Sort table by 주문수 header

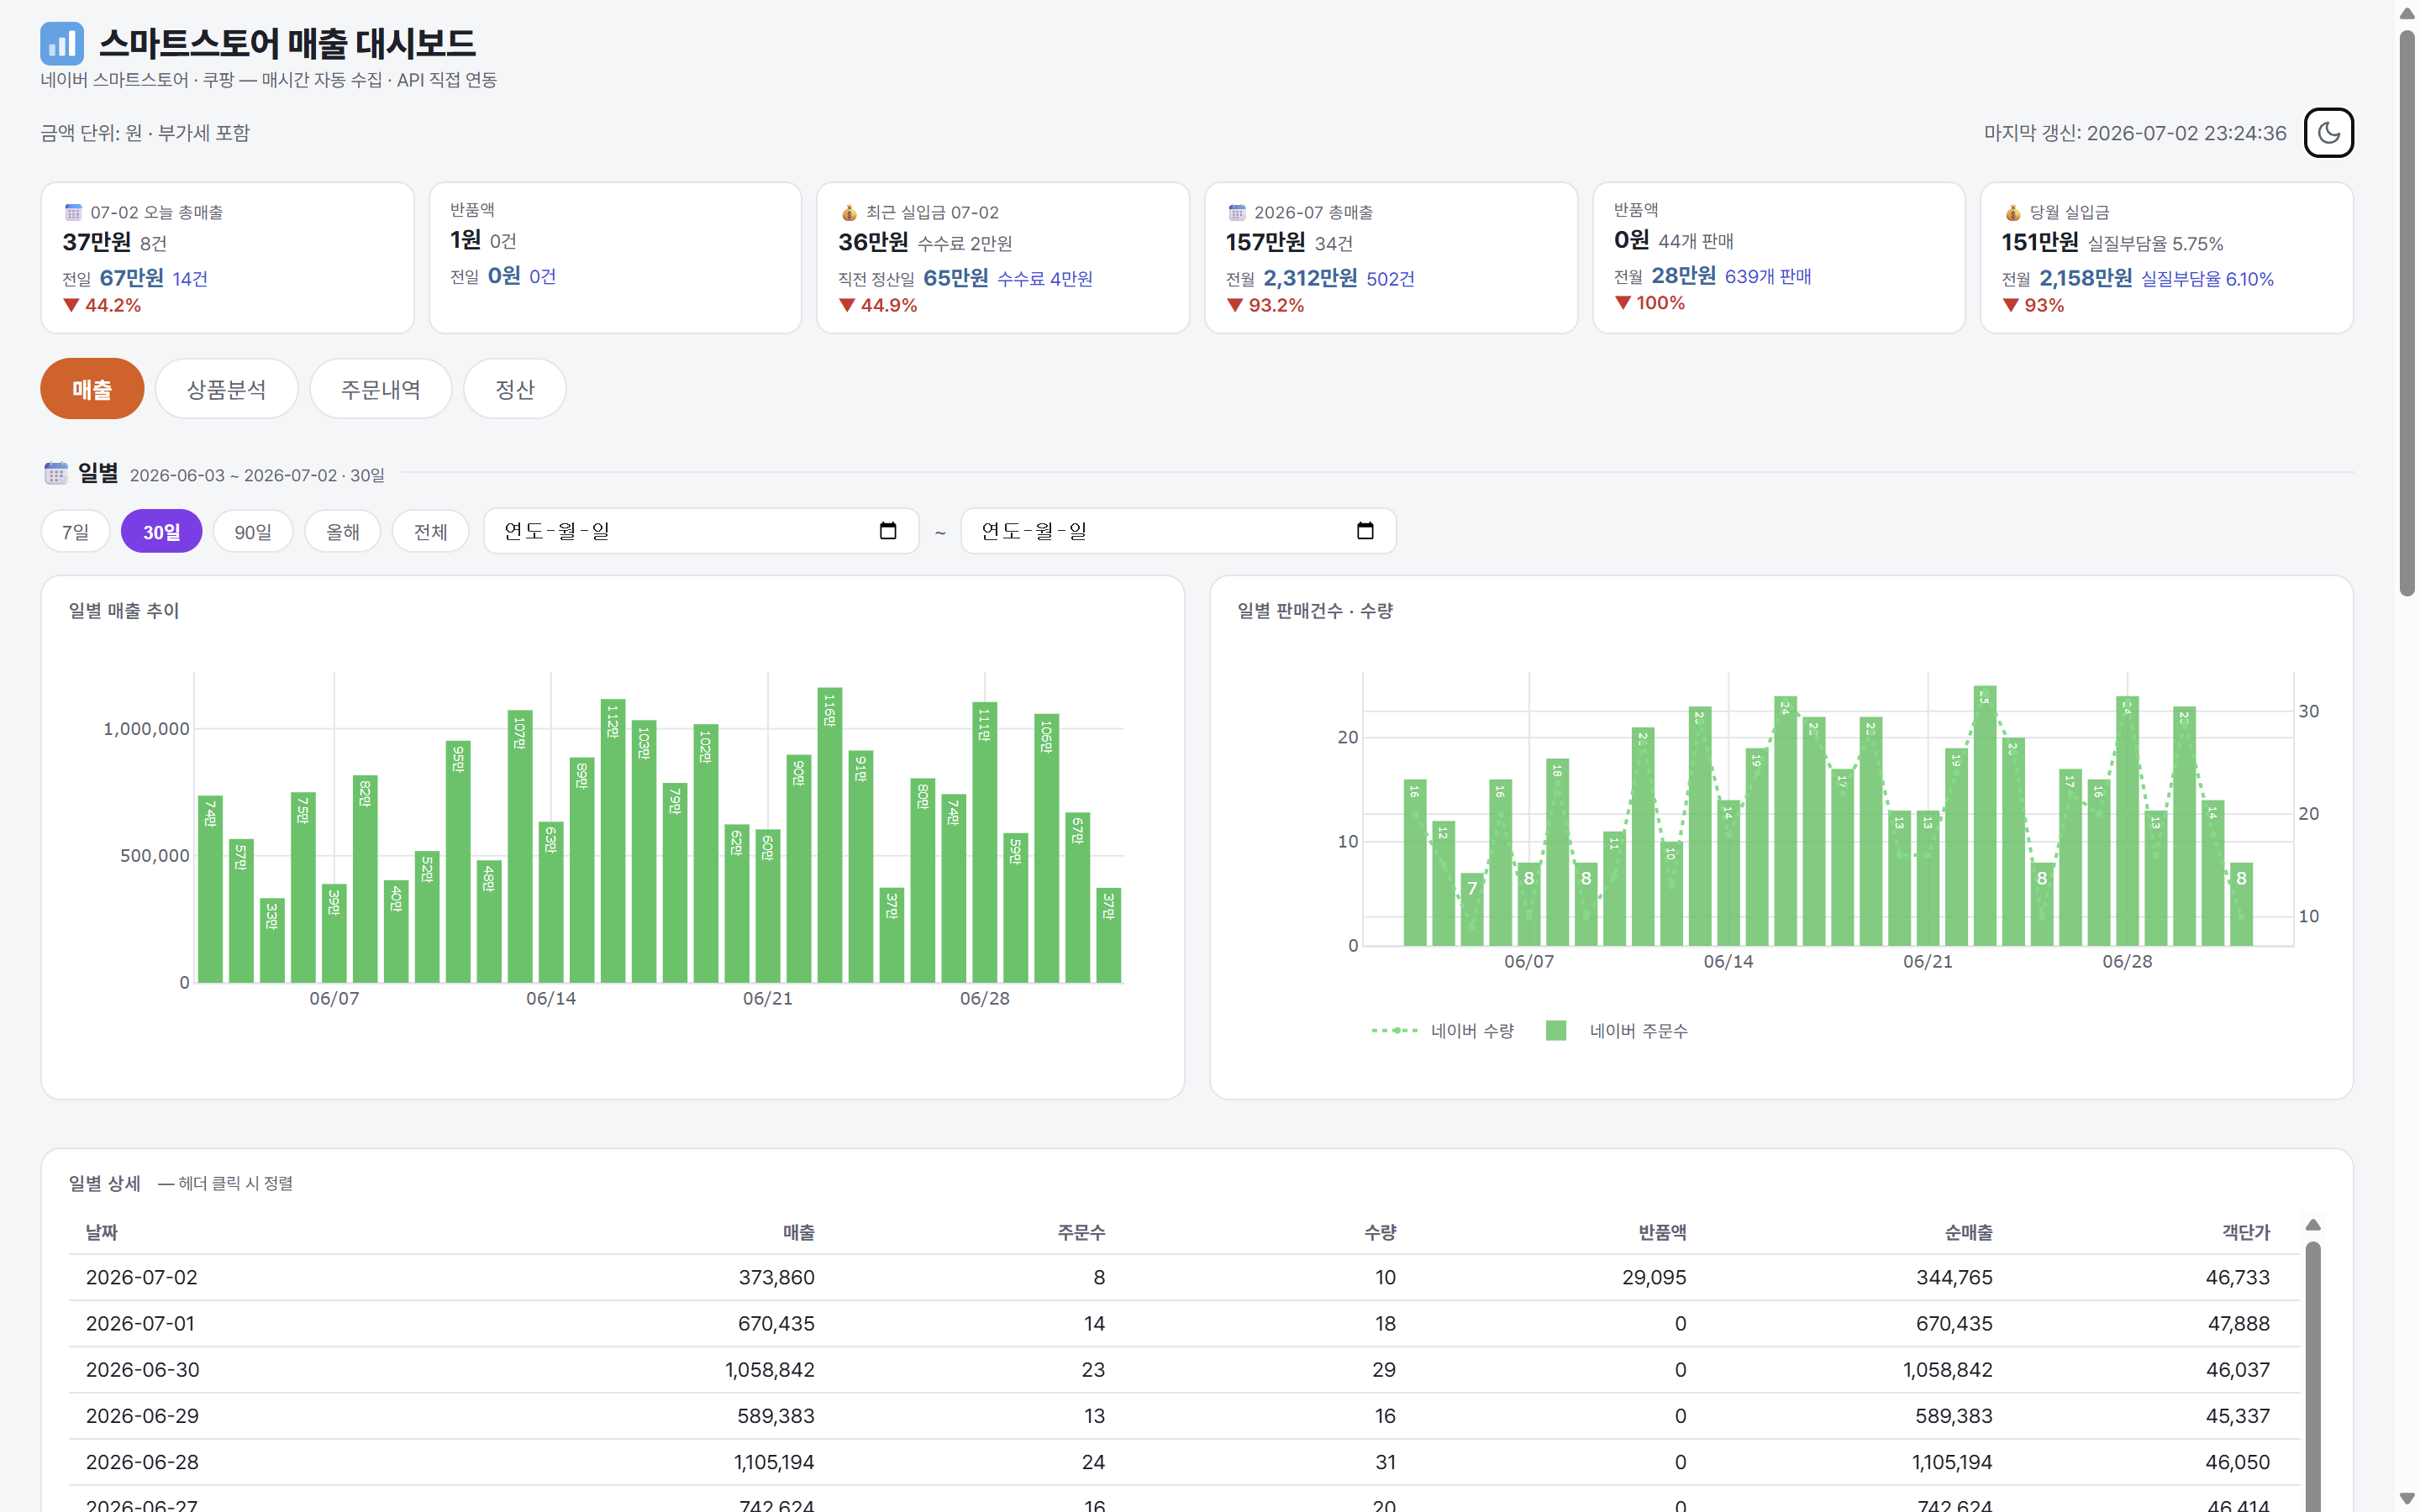[1081, 1232]
